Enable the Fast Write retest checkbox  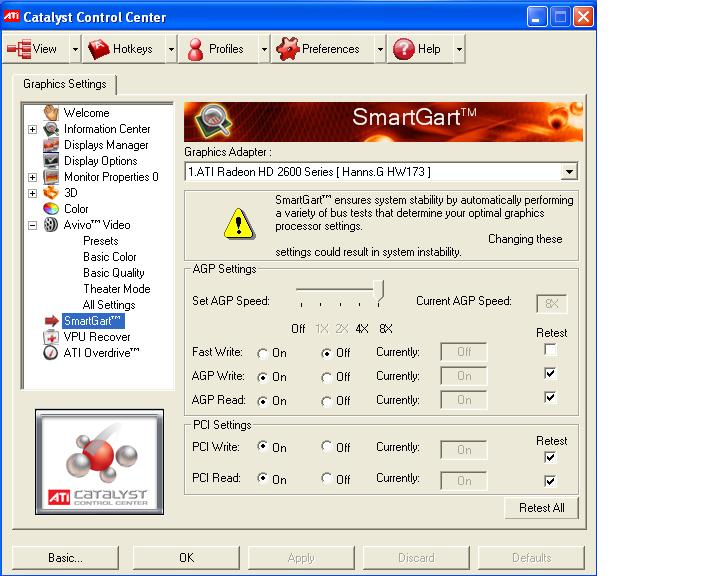[x=550, y=350]
